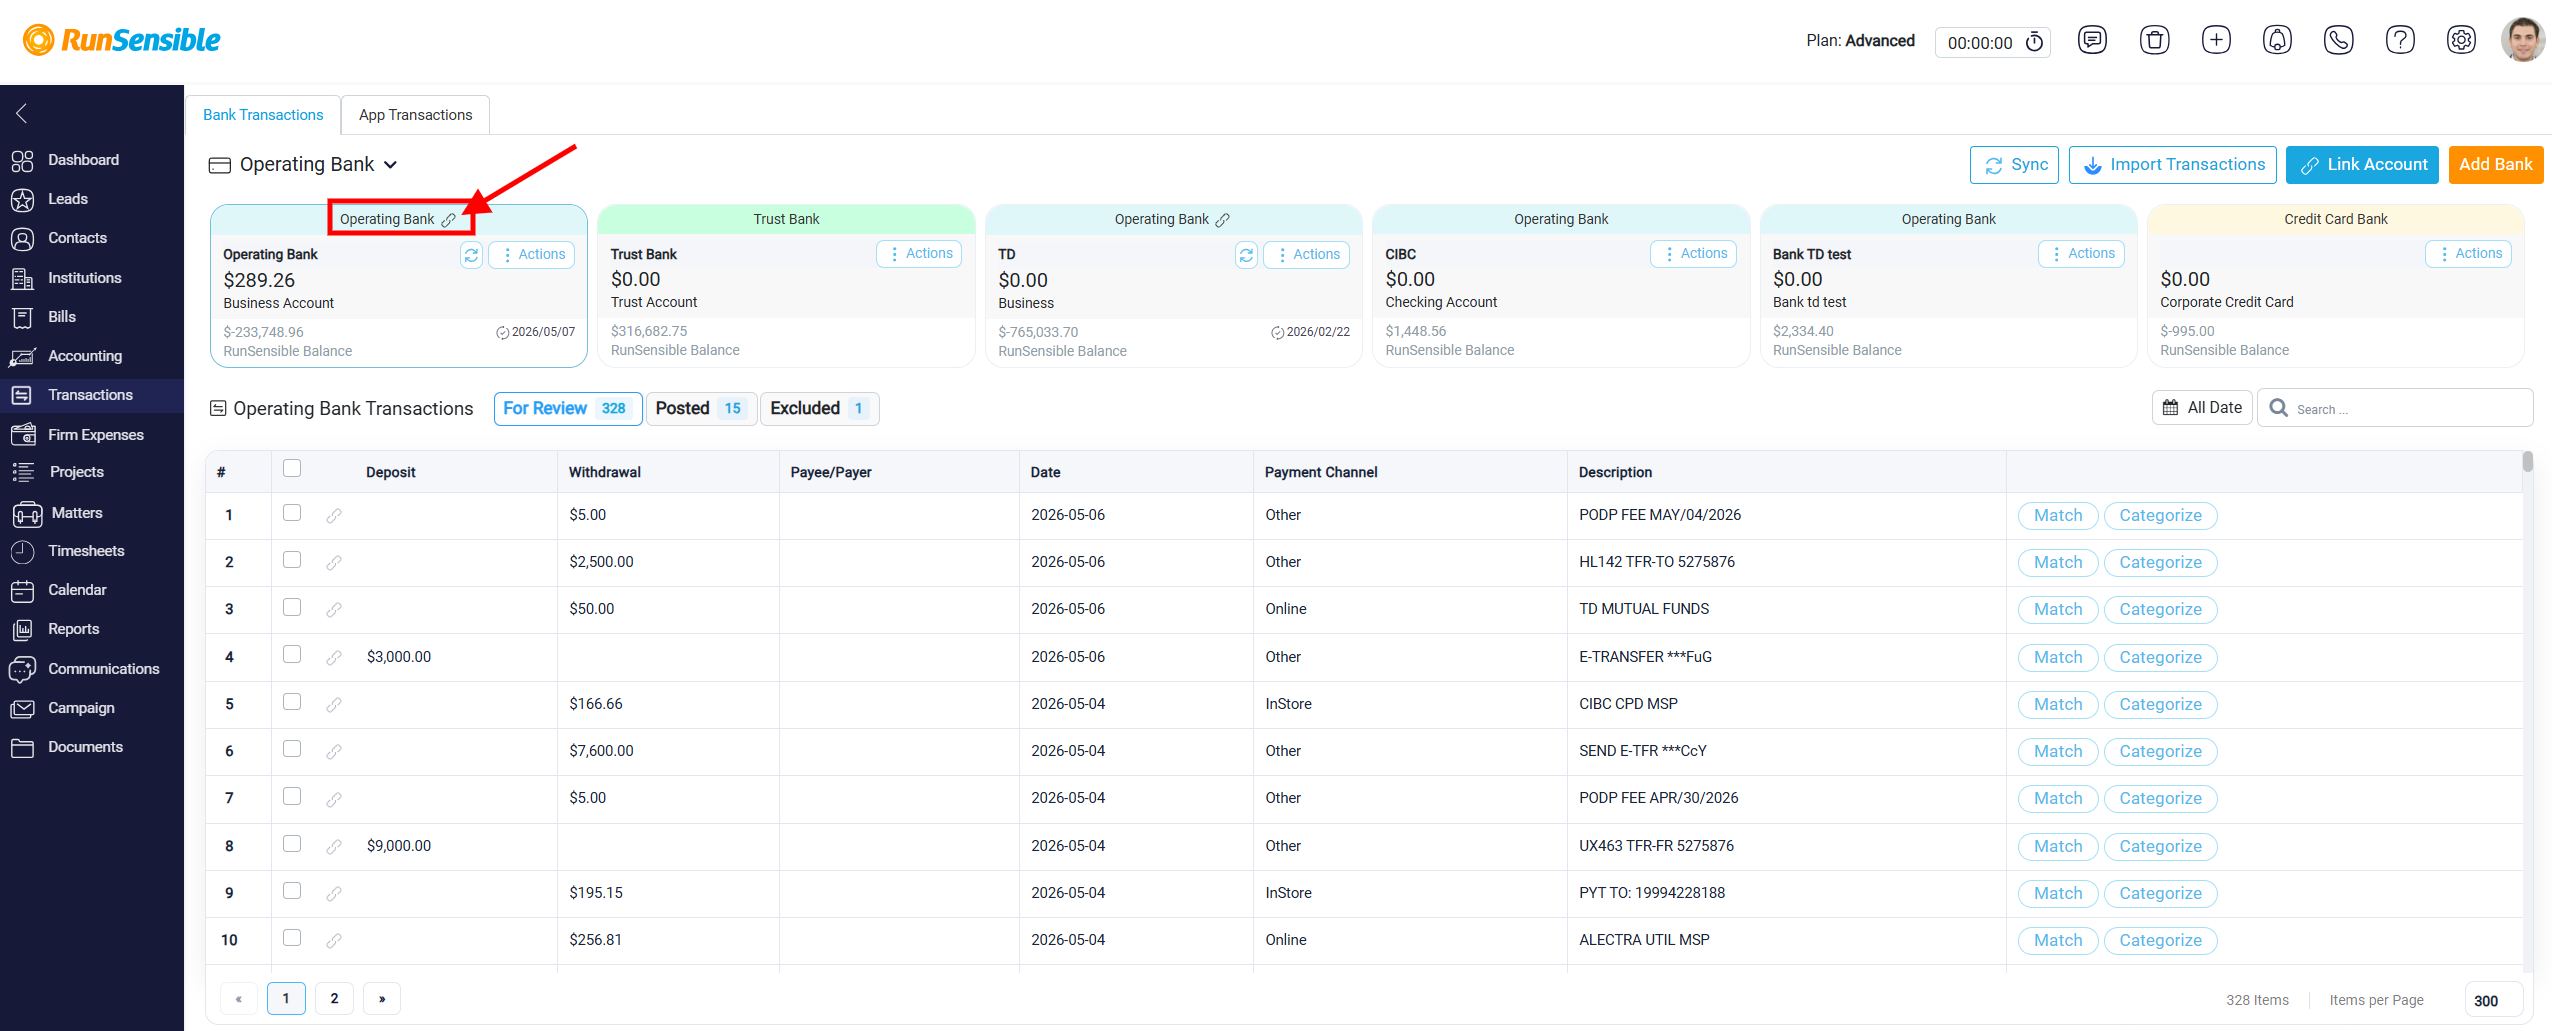
Task: Click the RunSensible logo
Action: pos(122,40)
